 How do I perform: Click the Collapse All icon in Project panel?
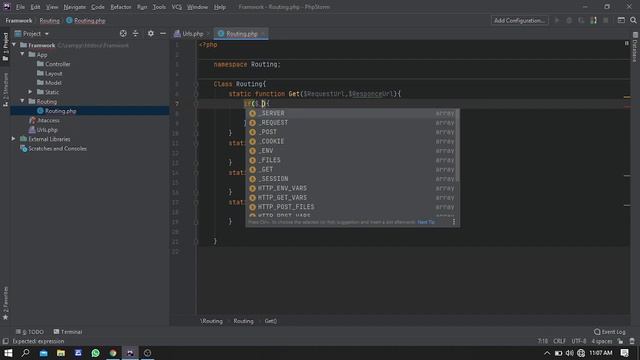click(136, 33)
